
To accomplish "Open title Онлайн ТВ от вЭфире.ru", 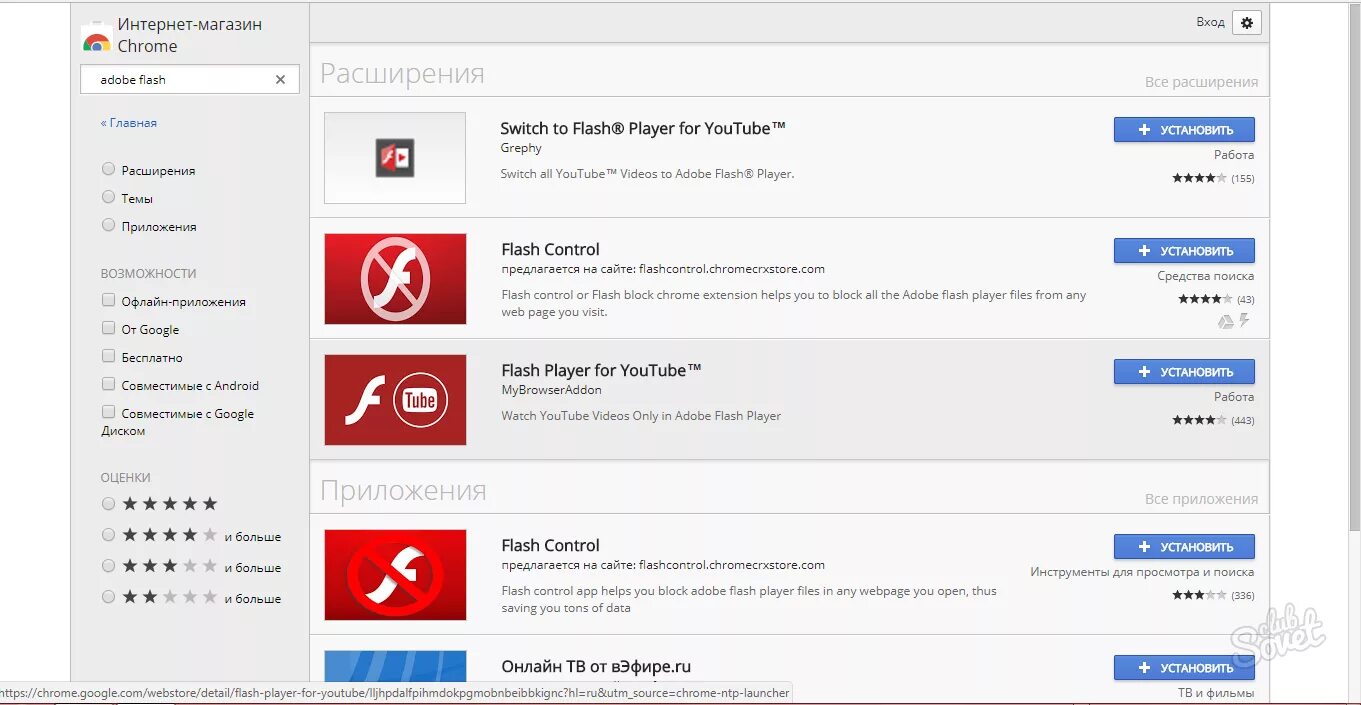I will coord(596,666).
